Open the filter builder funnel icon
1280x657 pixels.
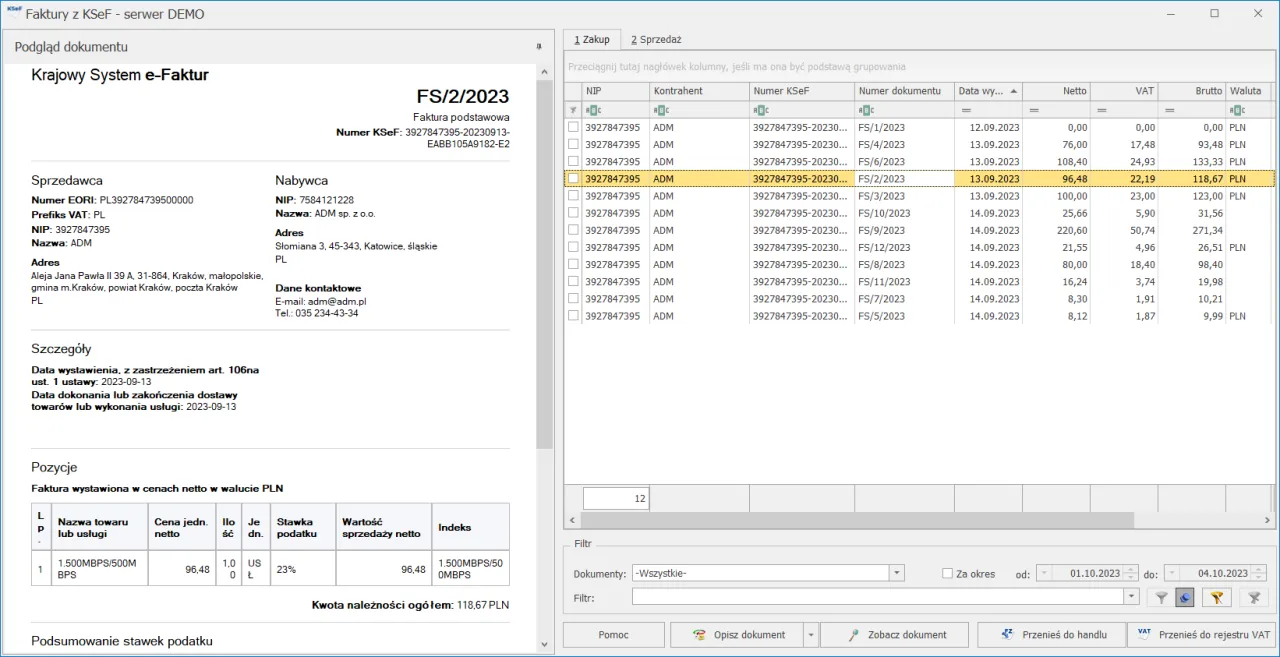tap(1216, 597)
